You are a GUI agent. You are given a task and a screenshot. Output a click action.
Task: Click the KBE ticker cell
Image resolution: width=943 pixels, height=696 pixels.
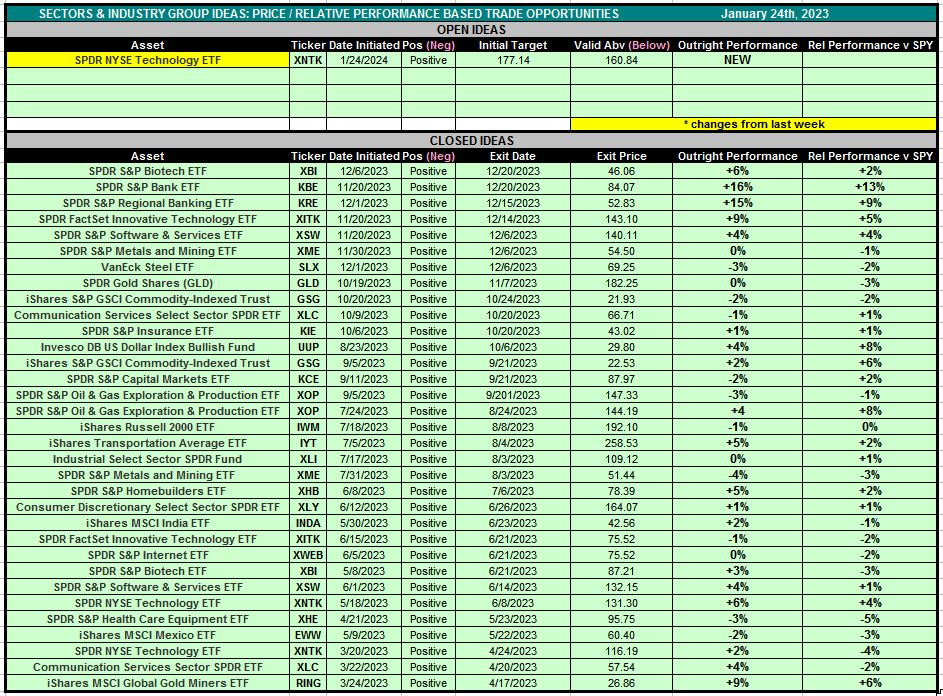tap(308, 187)
